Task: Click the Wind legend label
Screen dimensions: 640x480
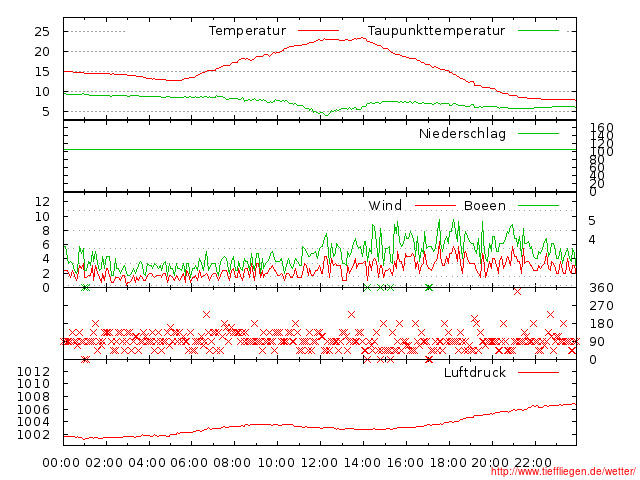Action: pyautogui.click(x=385, y=205)
